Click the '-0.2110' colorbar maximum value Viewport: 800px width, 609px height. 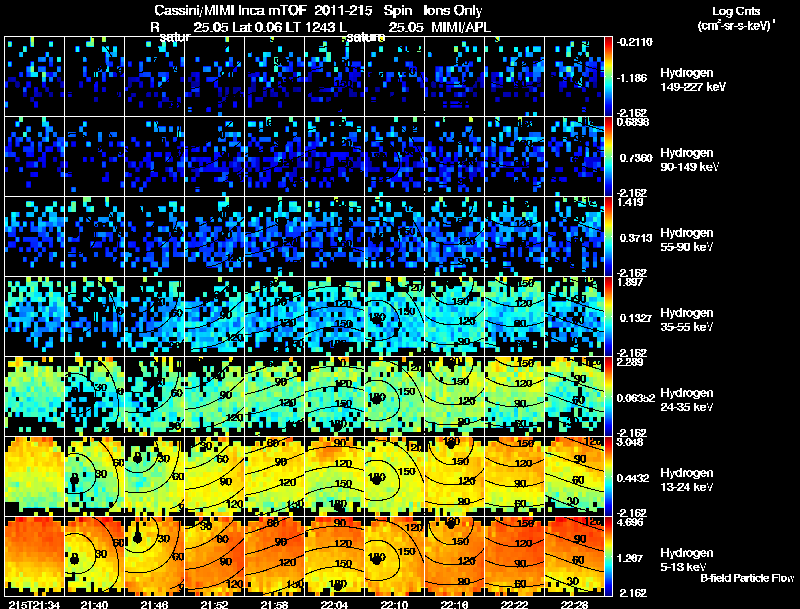pos(635,42)
